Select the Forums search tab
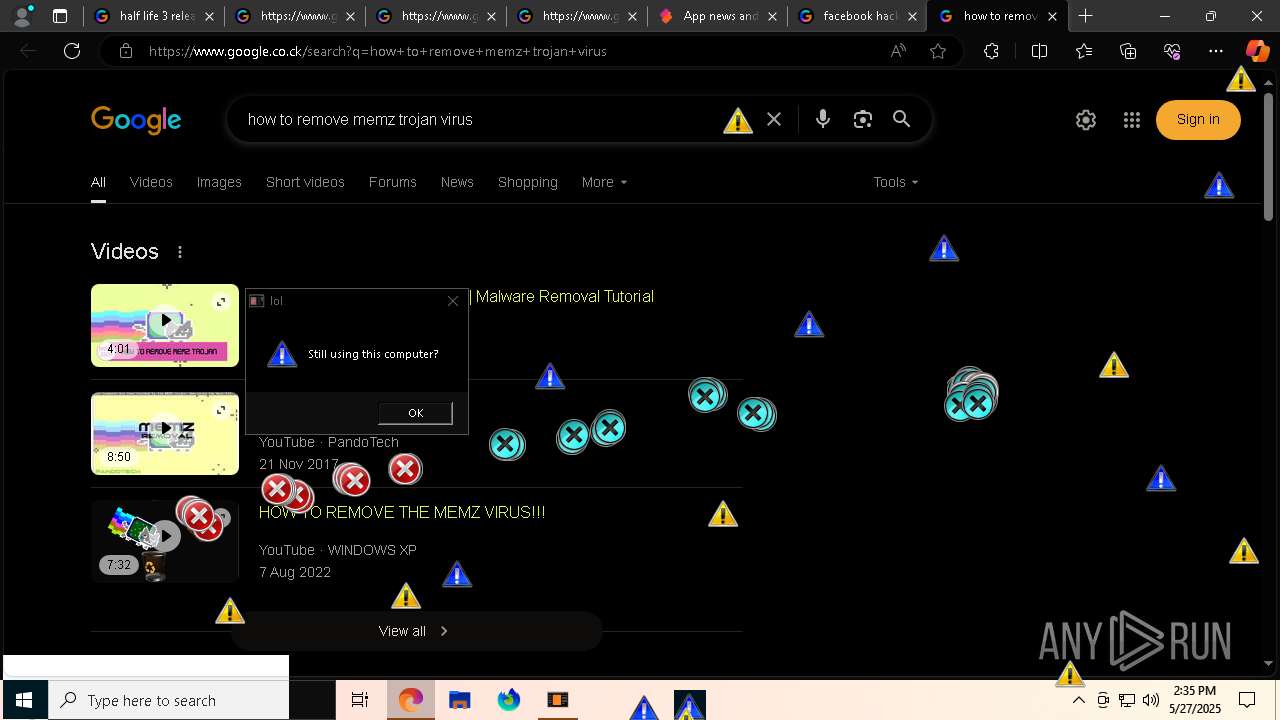 [392, 182]
